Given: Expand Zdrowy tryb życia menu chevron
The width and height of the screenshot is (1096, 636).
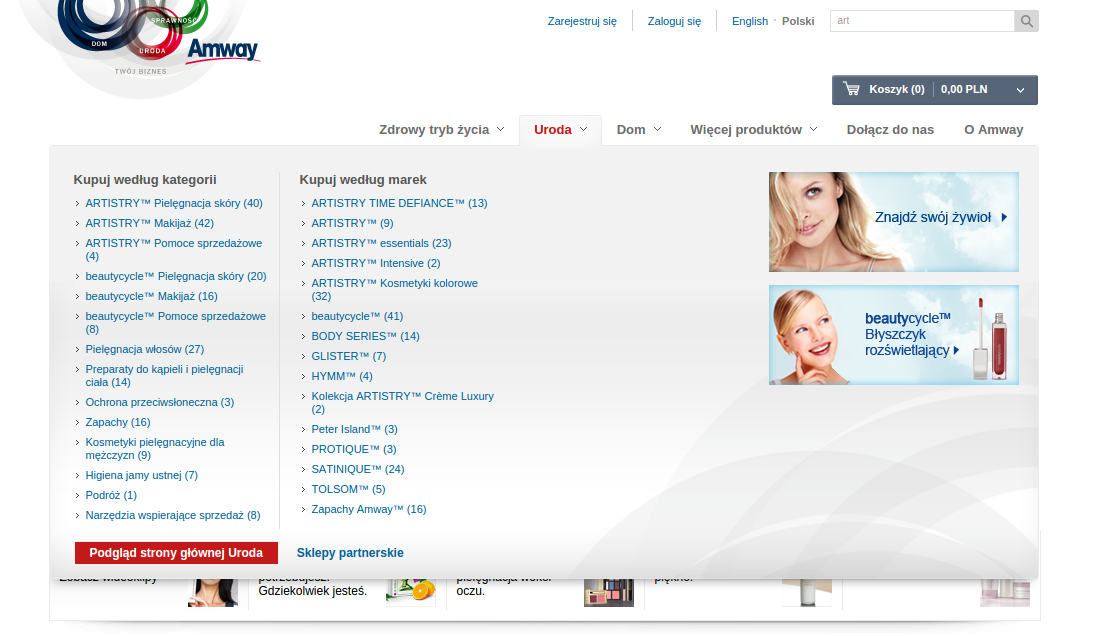Looking at the screenshot, I should [500, 129].
